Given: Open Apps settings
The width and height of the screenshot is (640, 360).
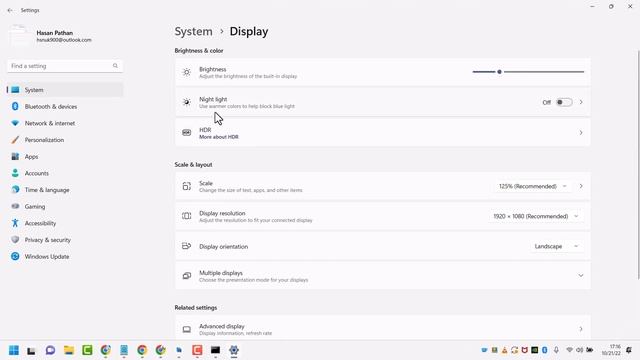Looking at the screenshot, I should click(65, 157).
